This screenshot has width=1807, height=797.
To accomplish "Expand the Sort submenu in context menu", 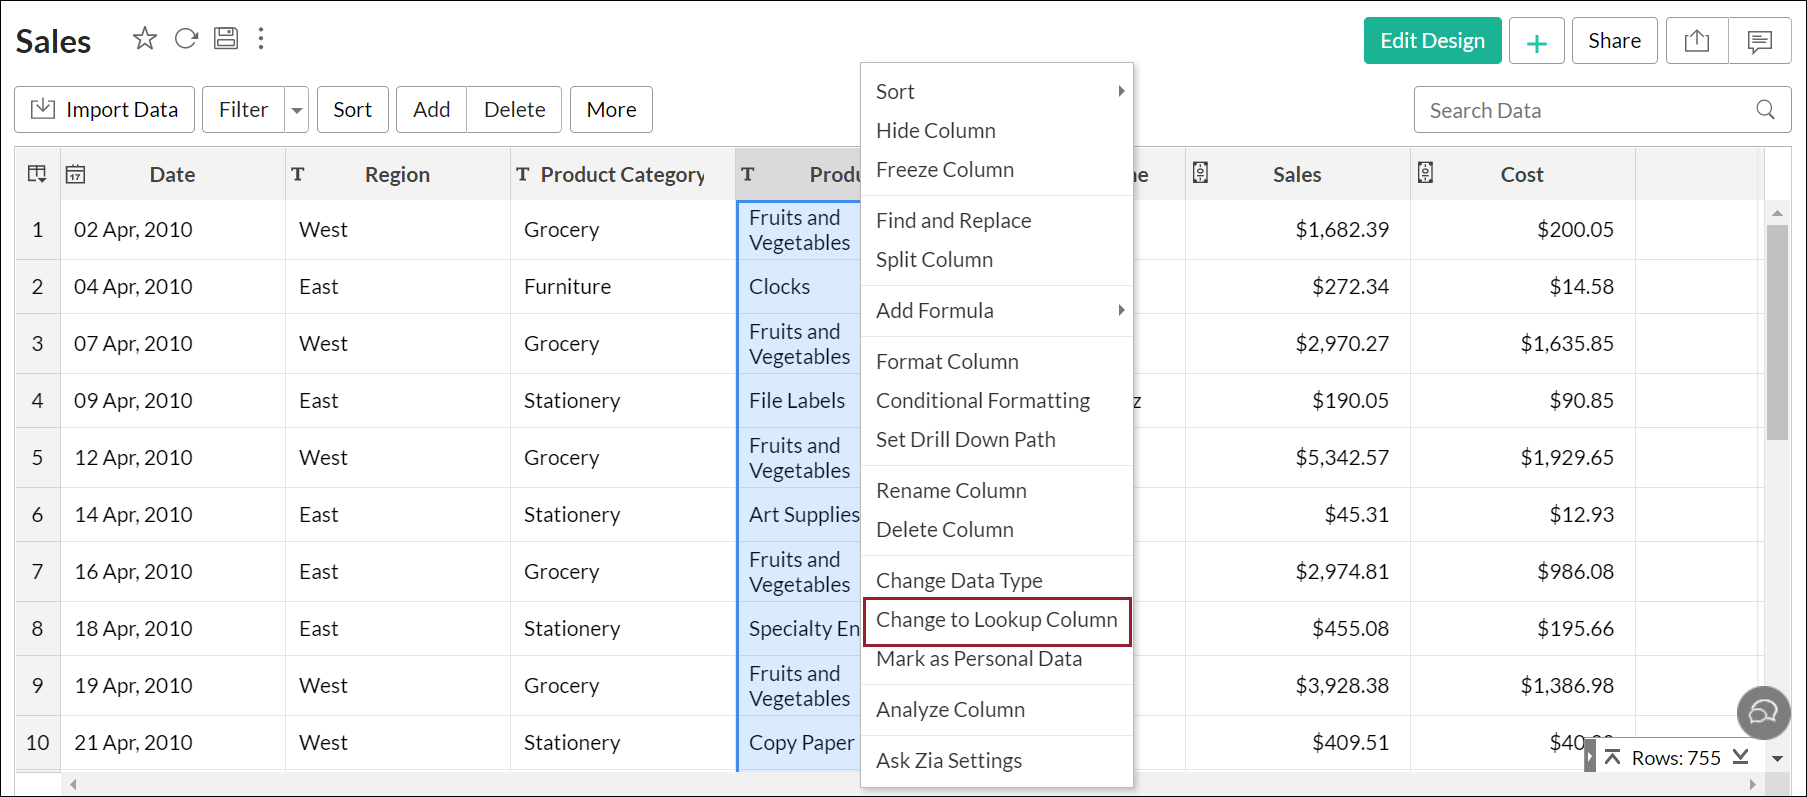I will point(1120,91).
